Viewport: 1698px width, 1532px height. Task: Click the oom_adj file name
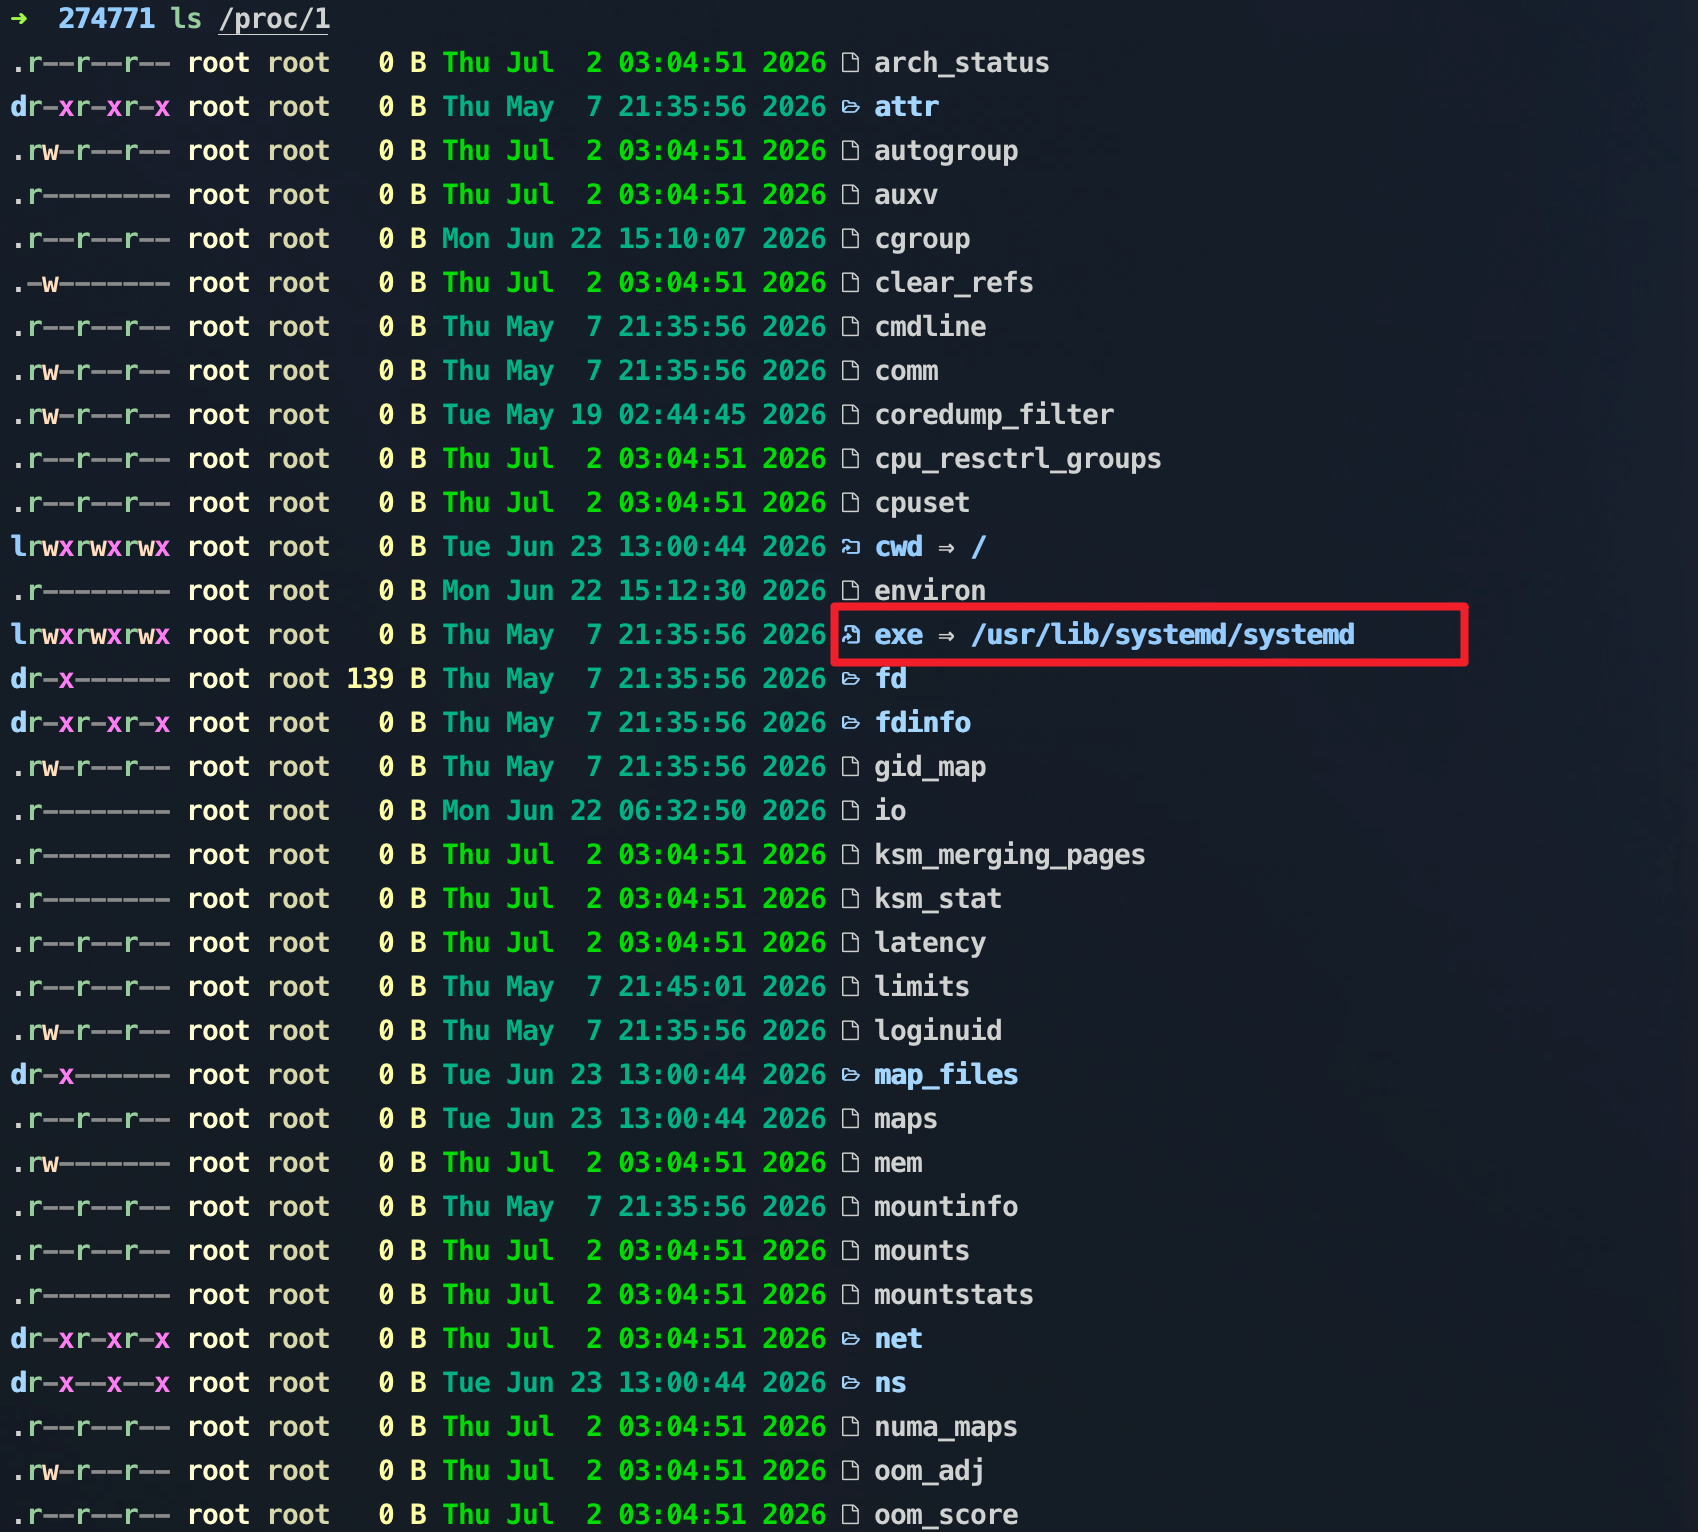pos(930,1471)
